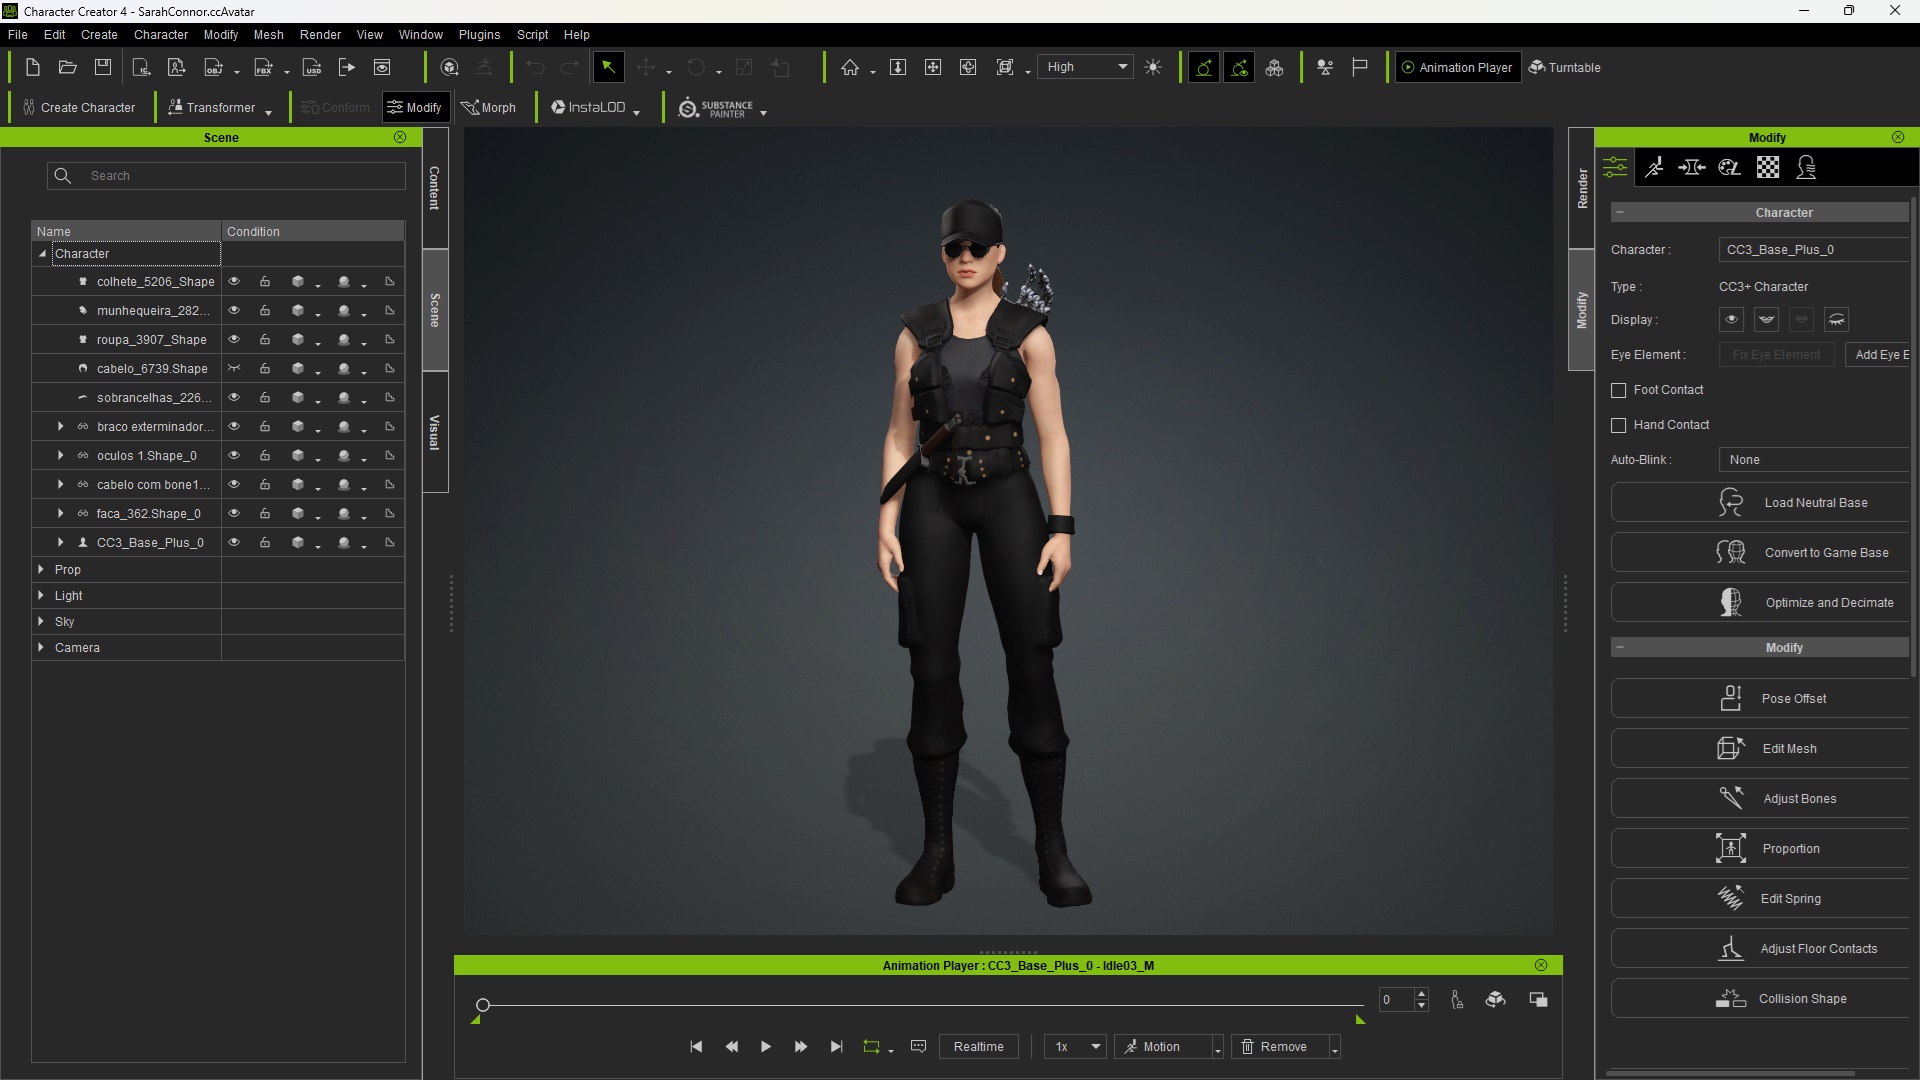Click the Character name field CC3_Base_Plus_0
Image resolution: width=1920 pixels, height=1080 pixels.
(x=1814, y=250)
